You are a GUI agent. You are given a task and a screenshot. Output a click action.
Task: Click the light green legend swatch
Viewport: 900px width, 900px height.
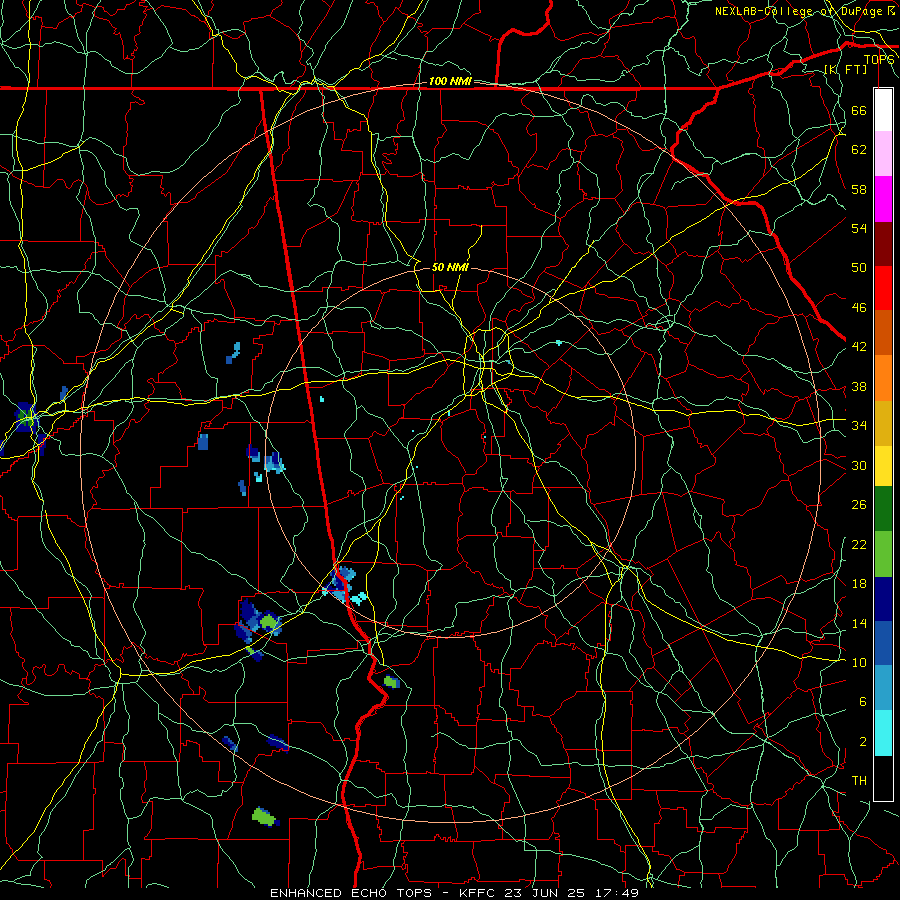pyautogui.click(x=883, y=554)
